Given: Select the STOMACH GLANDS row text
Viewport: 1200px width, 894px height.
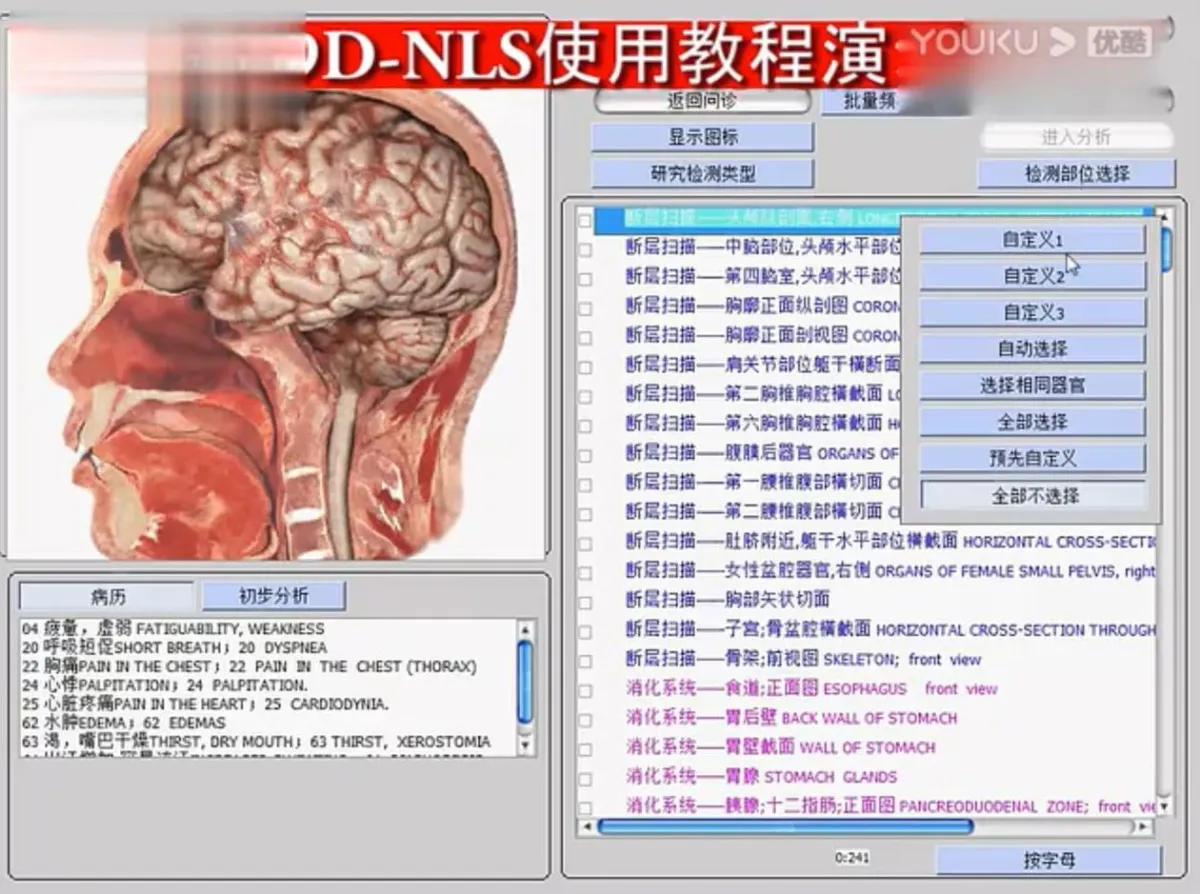Looking at the screenshot, I should coord(762,776).
